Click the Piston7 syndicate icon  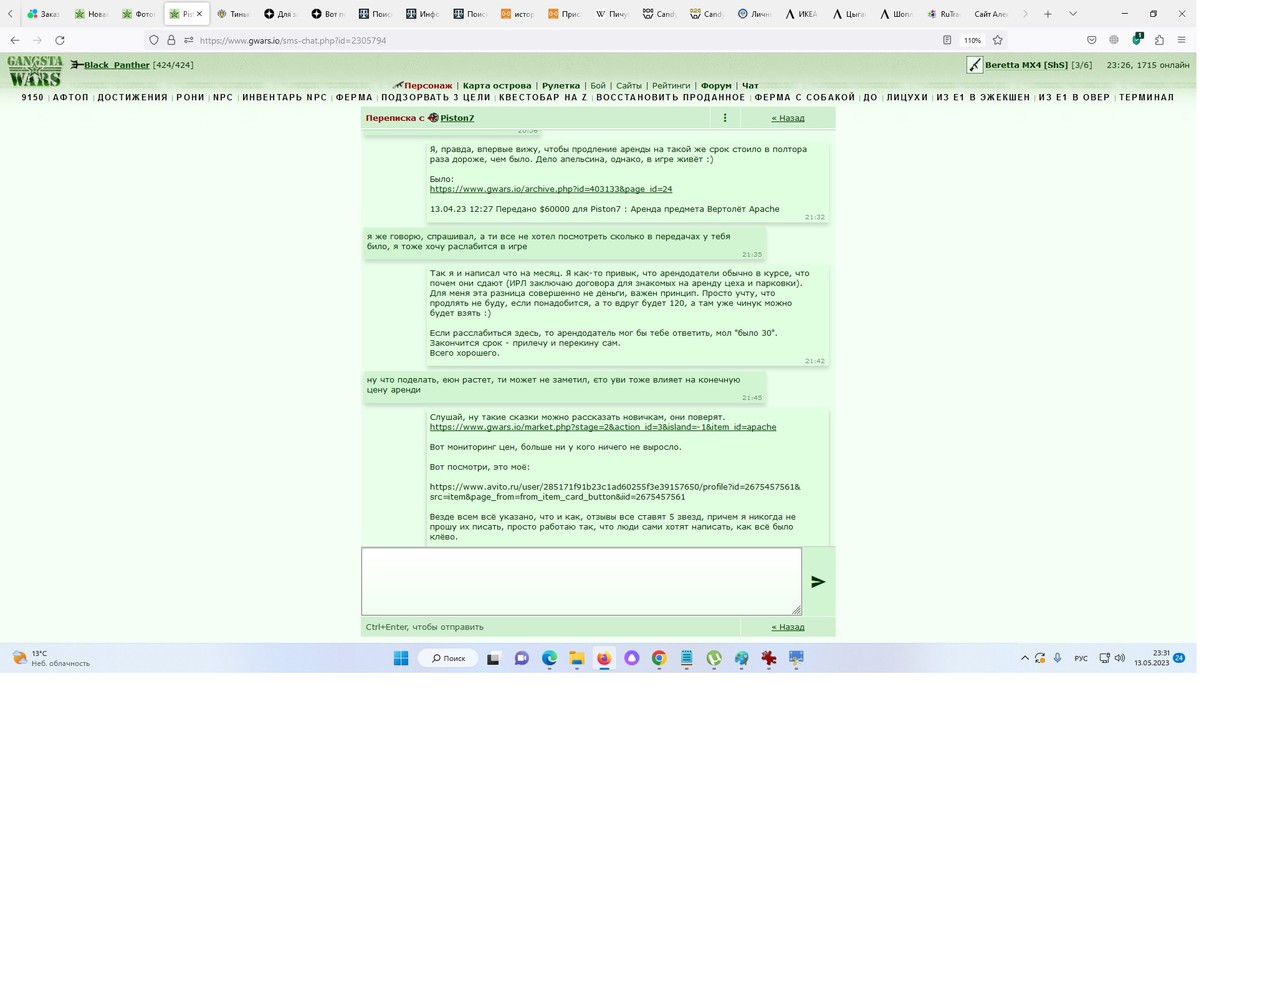433,118
